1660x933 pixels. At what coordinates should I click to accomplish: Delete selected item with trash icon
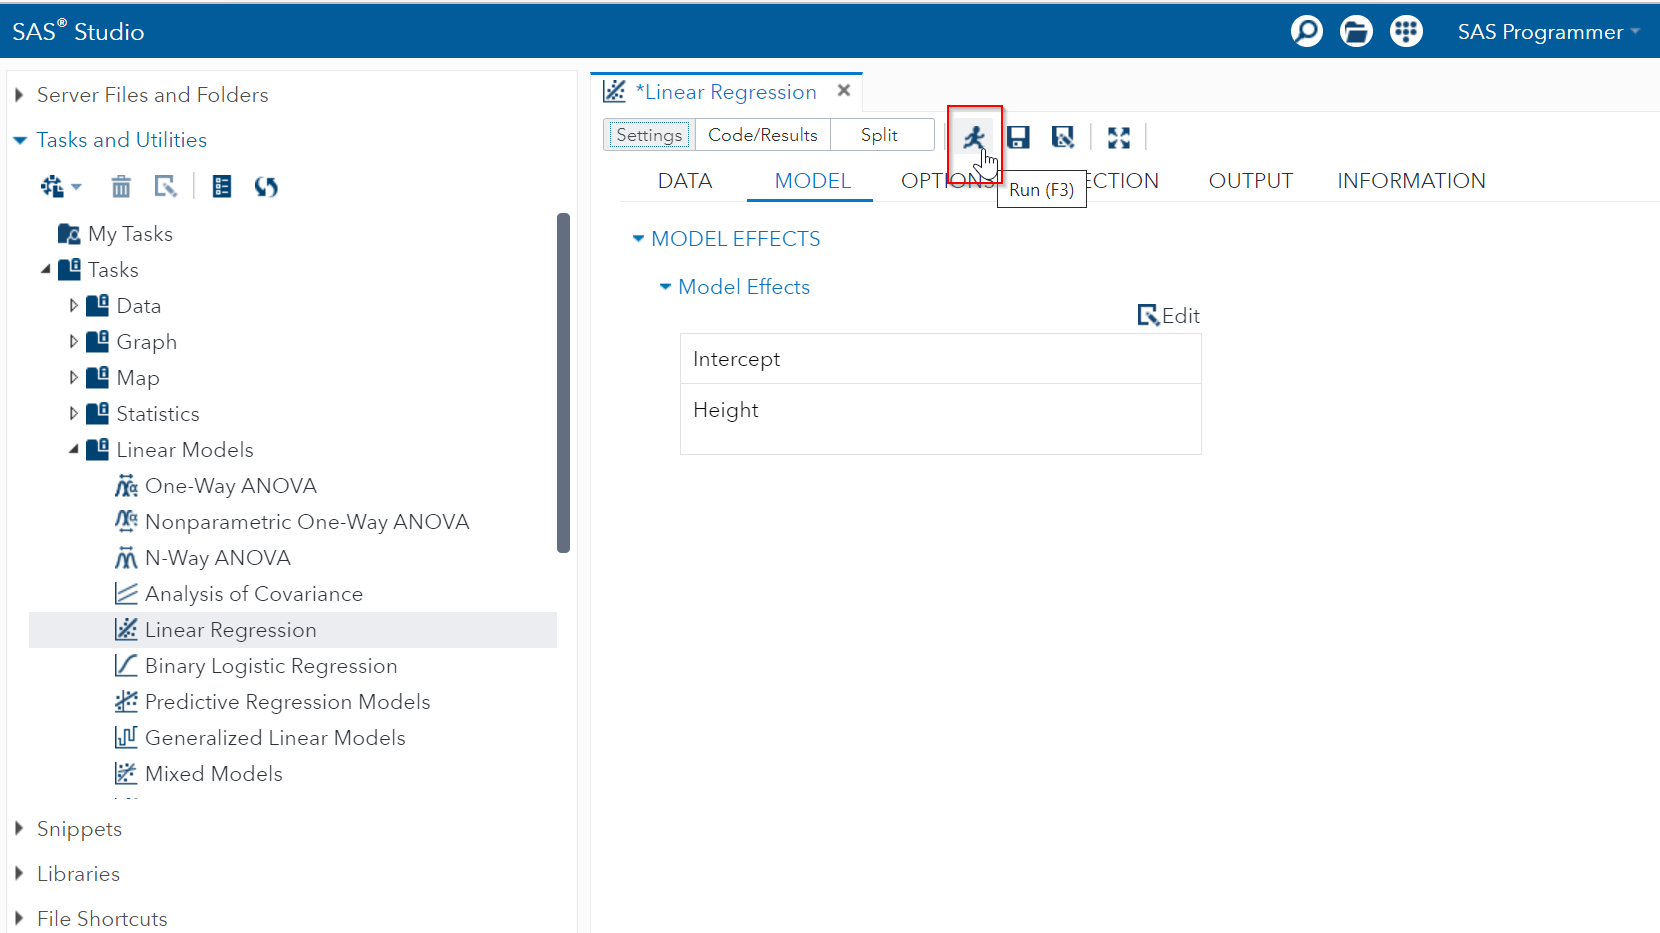(x=120, y=186)
